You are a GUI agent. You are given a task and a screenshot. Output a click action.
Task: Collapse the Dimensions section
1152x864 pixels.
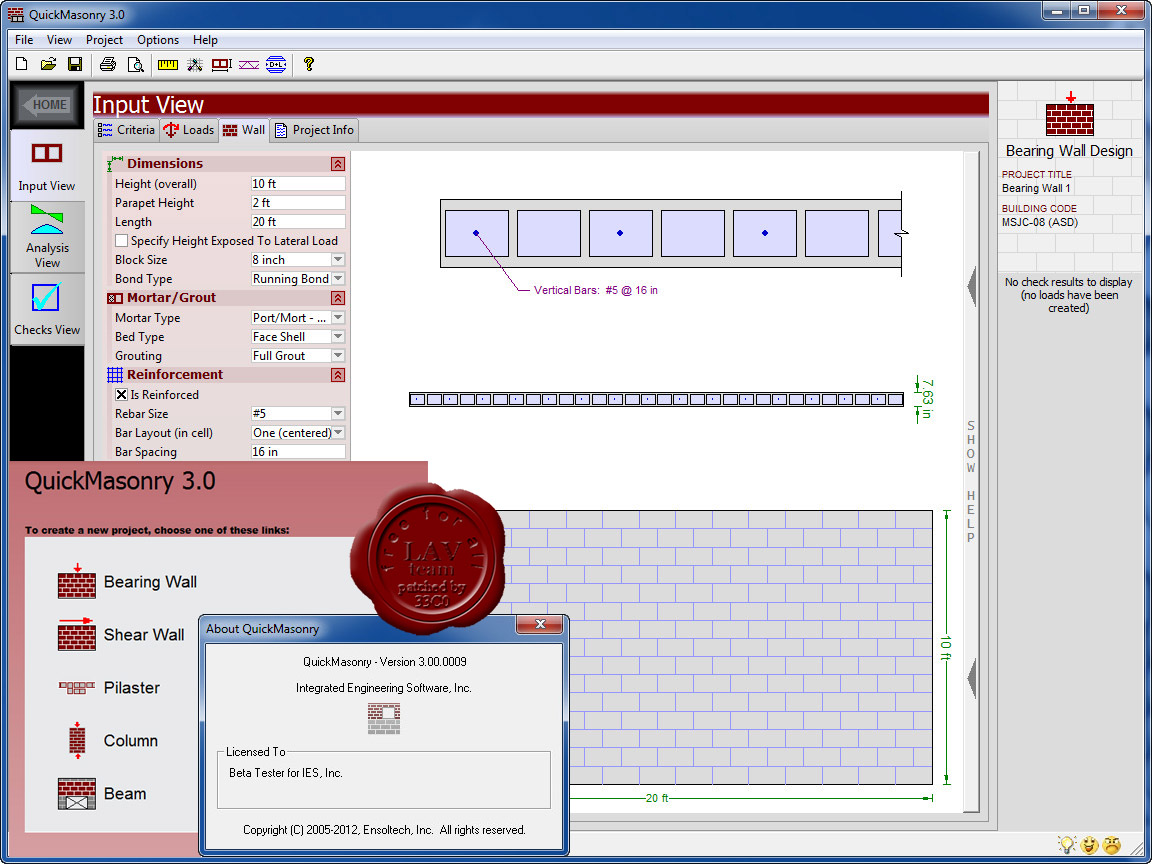tap(337, 164)
